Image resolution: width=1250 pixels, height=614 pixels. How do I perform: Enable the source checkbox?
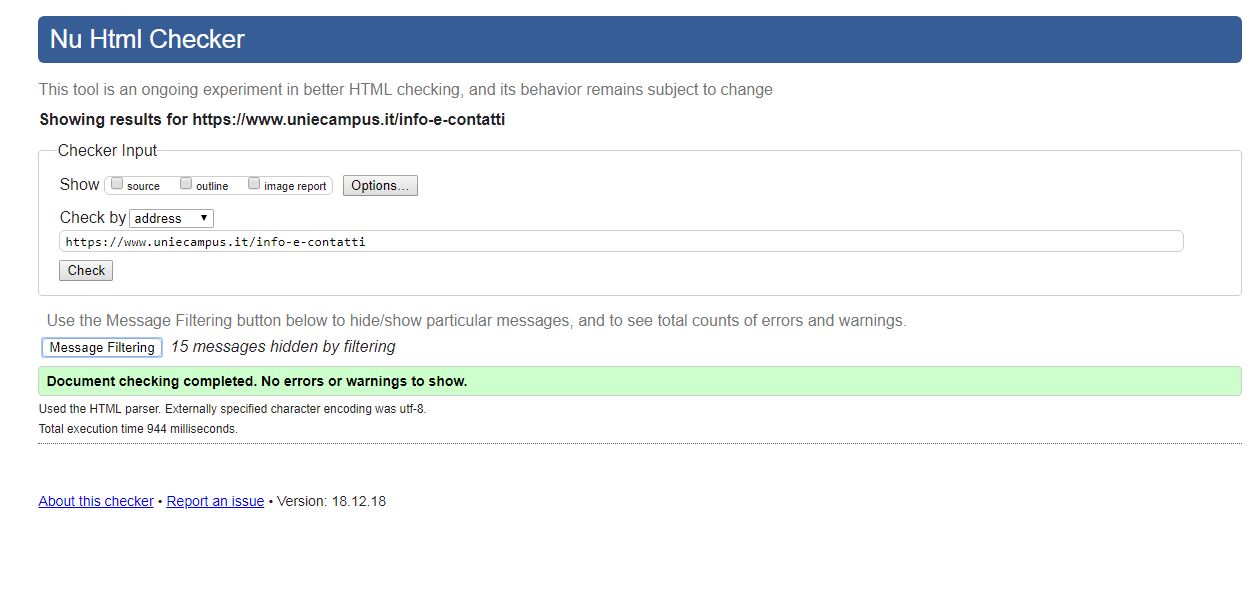(x=117, y=184)
